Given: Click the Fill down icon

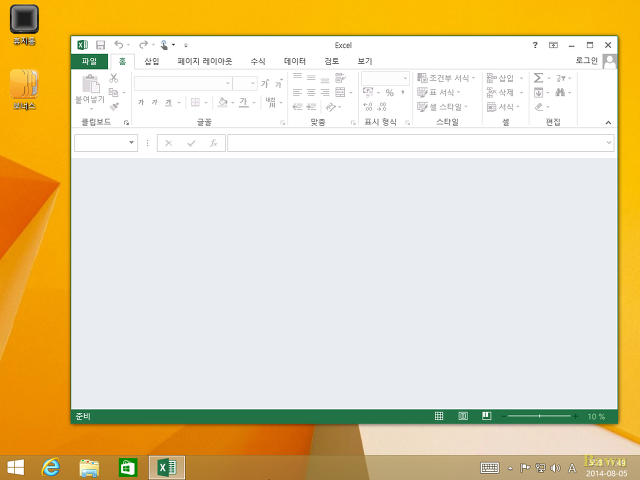Looking at the screenshot, I should [538, 93].
